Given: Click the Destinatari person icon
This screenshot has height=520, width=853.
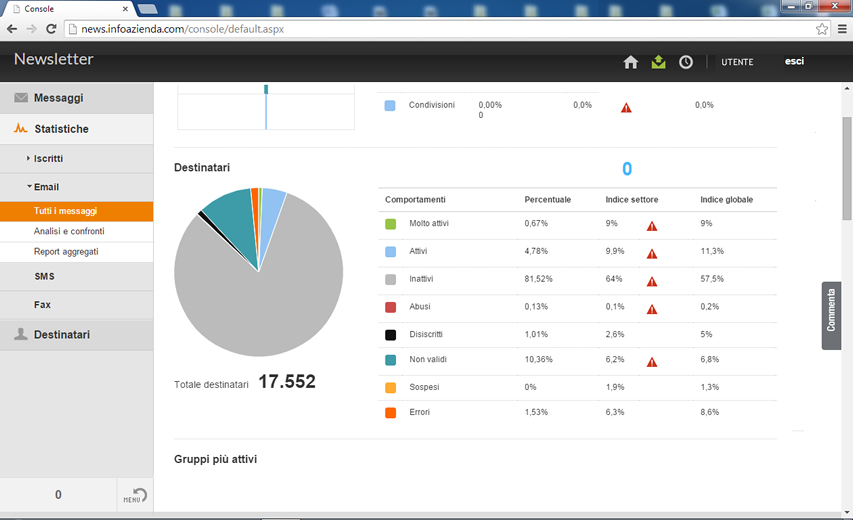Looking at the screenshot, I should tap(21, 334).
